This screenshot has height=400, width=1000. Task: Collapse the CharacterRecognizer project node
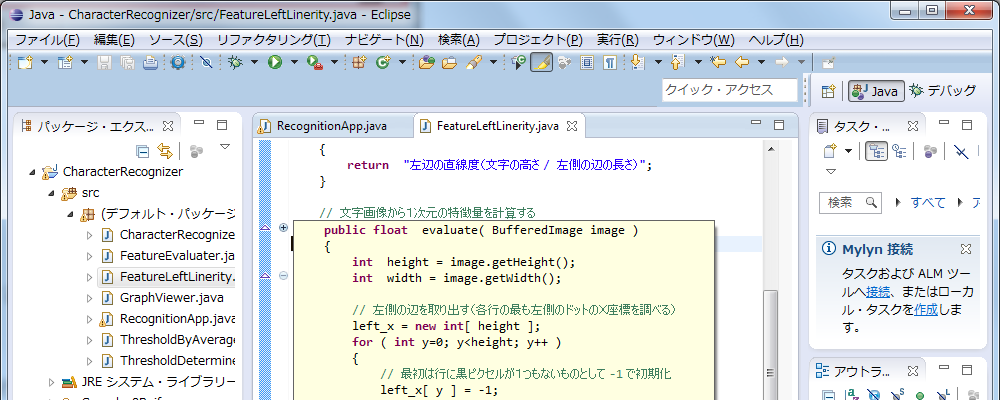coord(33,172)
